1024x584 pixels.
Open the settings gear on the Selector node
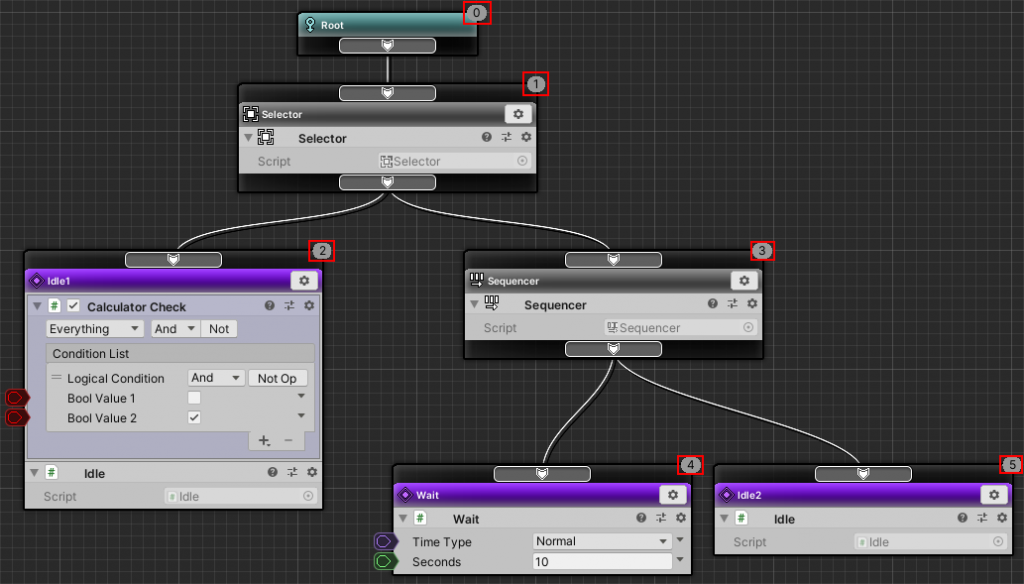519,113
